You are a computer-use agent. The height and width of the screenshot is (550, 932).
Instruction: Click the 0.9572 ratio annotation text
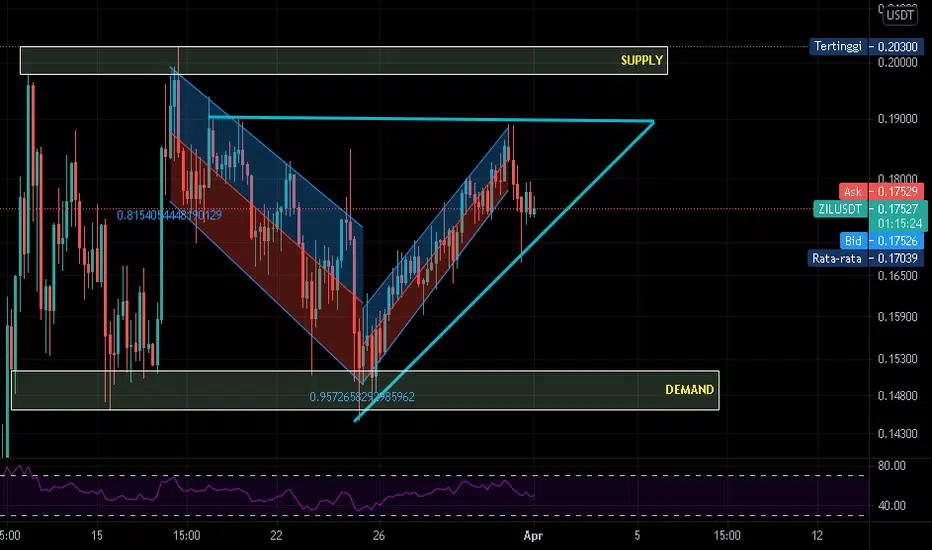(362, 397)
